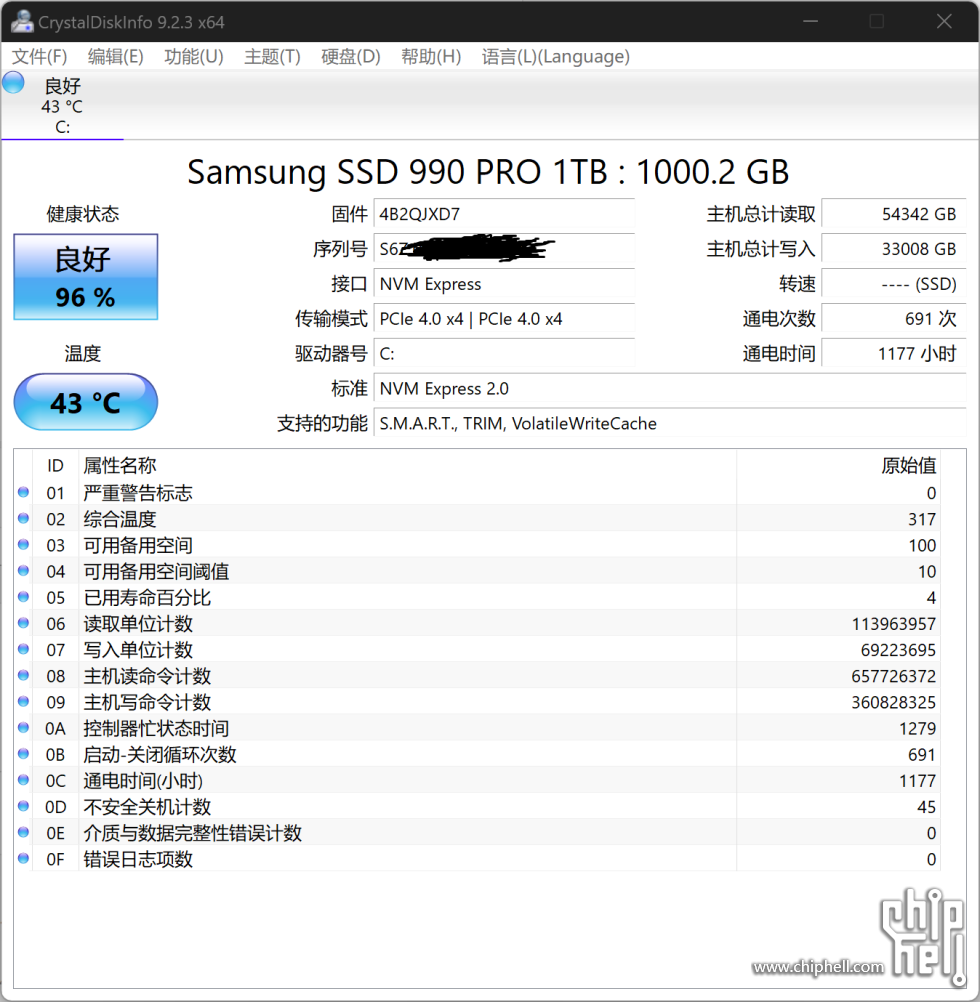Open the 帮助(H) menu
The width and height of the screenshot is (980, 1002).
click(431, 57)
